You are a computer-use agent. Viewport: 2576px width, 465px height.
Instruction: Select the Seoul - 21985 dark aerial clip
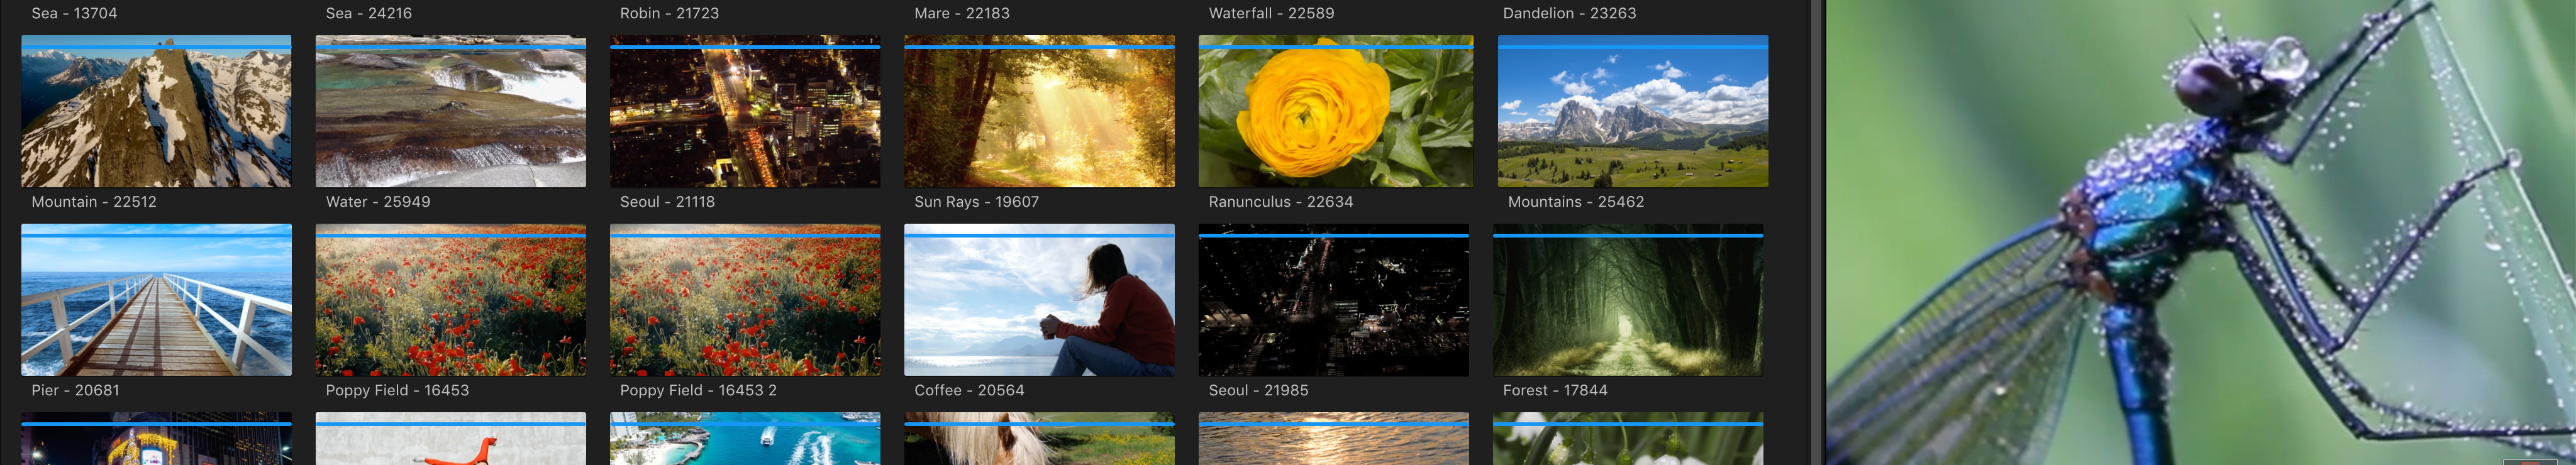click(x=1333, y=300)
